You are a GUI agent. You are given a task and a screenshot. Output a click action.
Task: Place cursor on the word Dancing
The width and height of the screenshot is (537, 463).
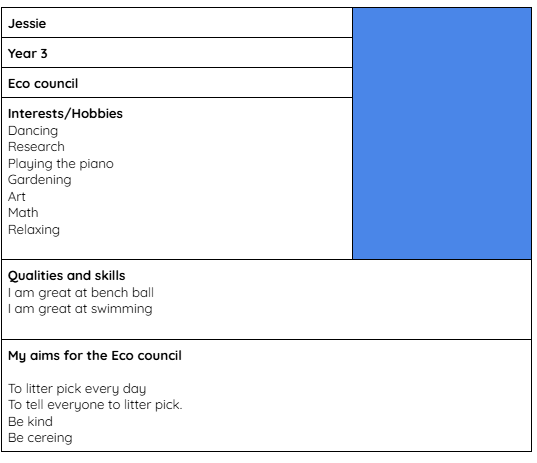[x=33, y=131]
